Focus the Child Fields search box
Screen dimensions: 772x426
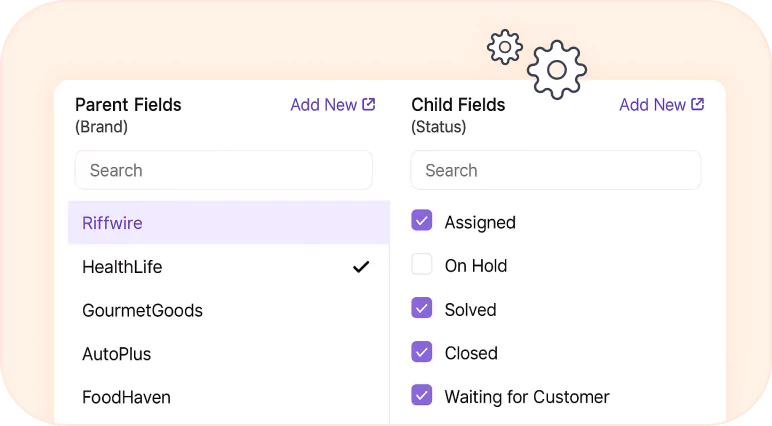click(x=556, y=170)
